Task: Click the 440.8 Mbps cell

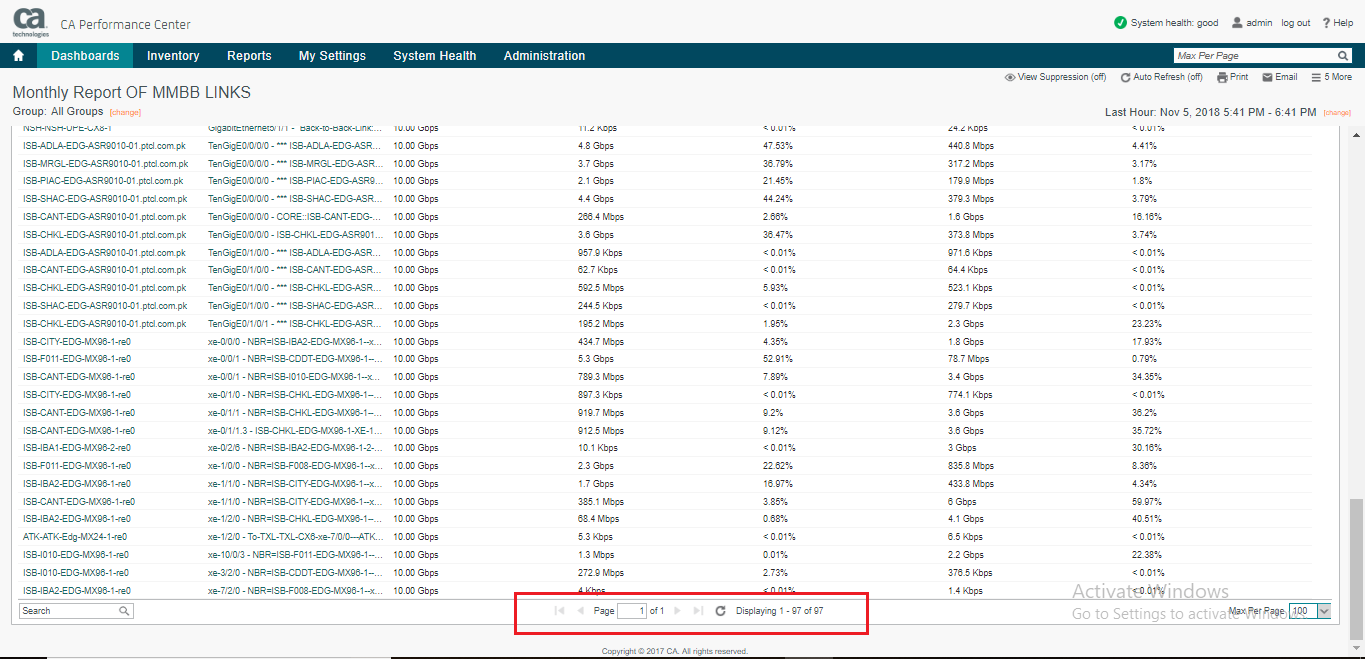Action: pos(971,146)
